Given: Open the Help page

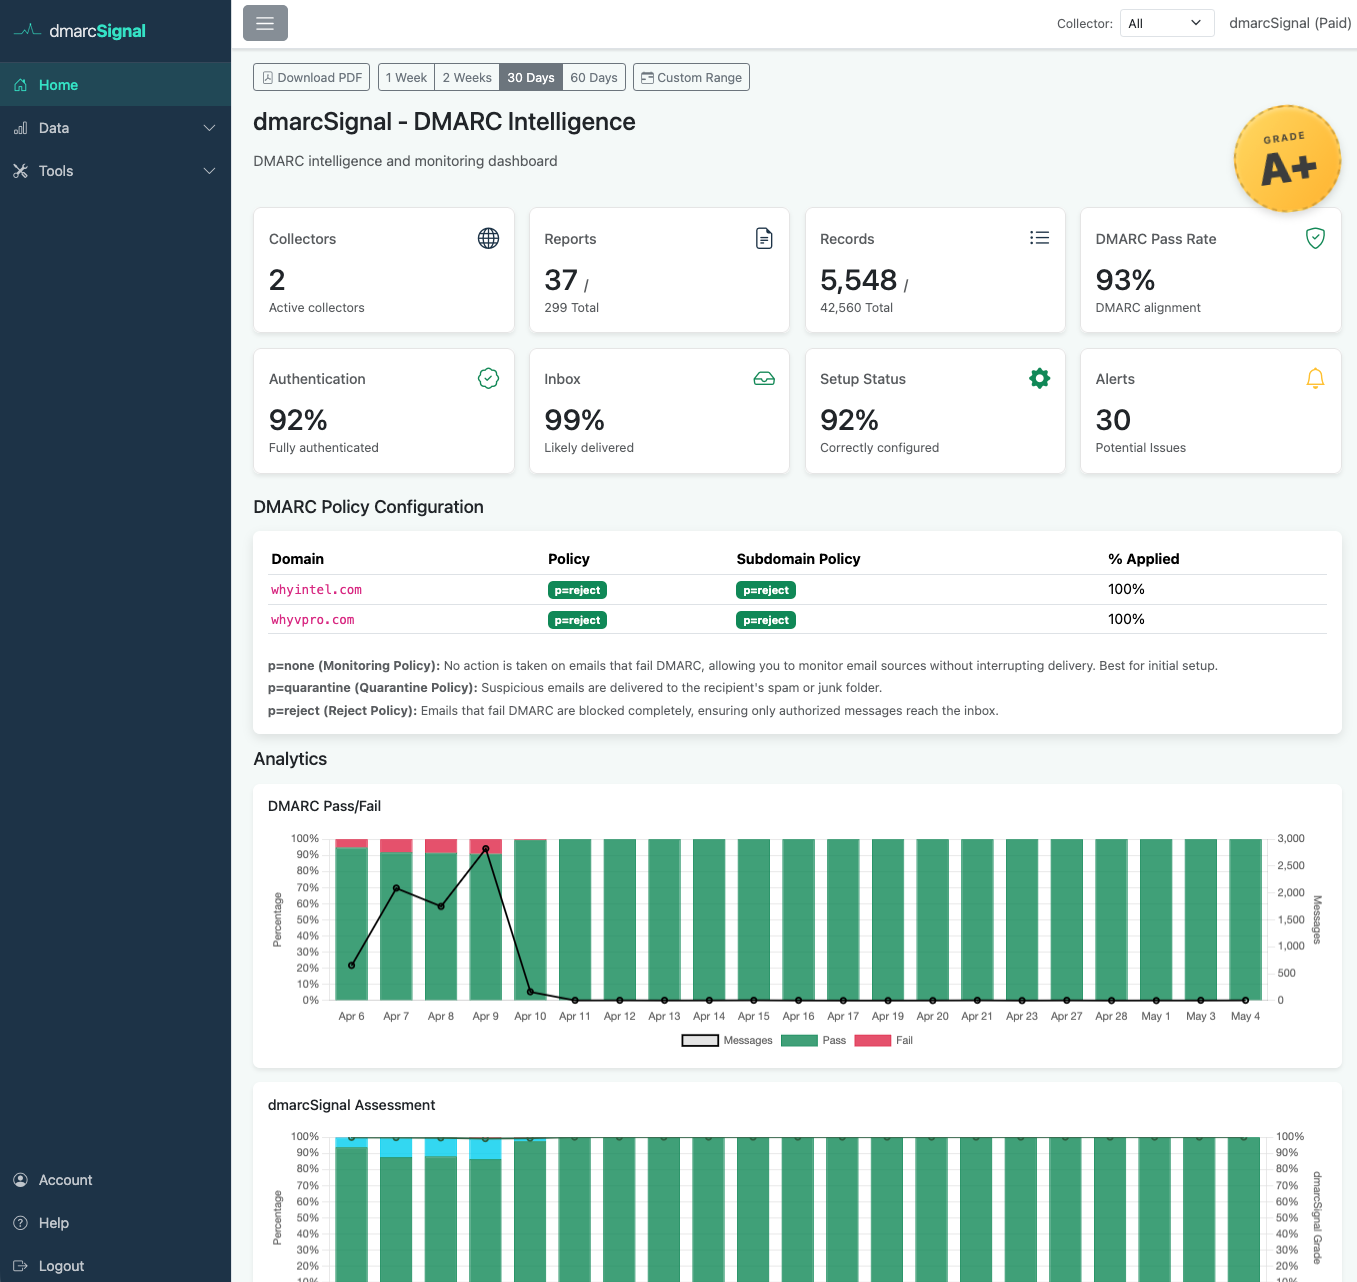Looking at the screenshot, I should click(x=115, y=1223).
